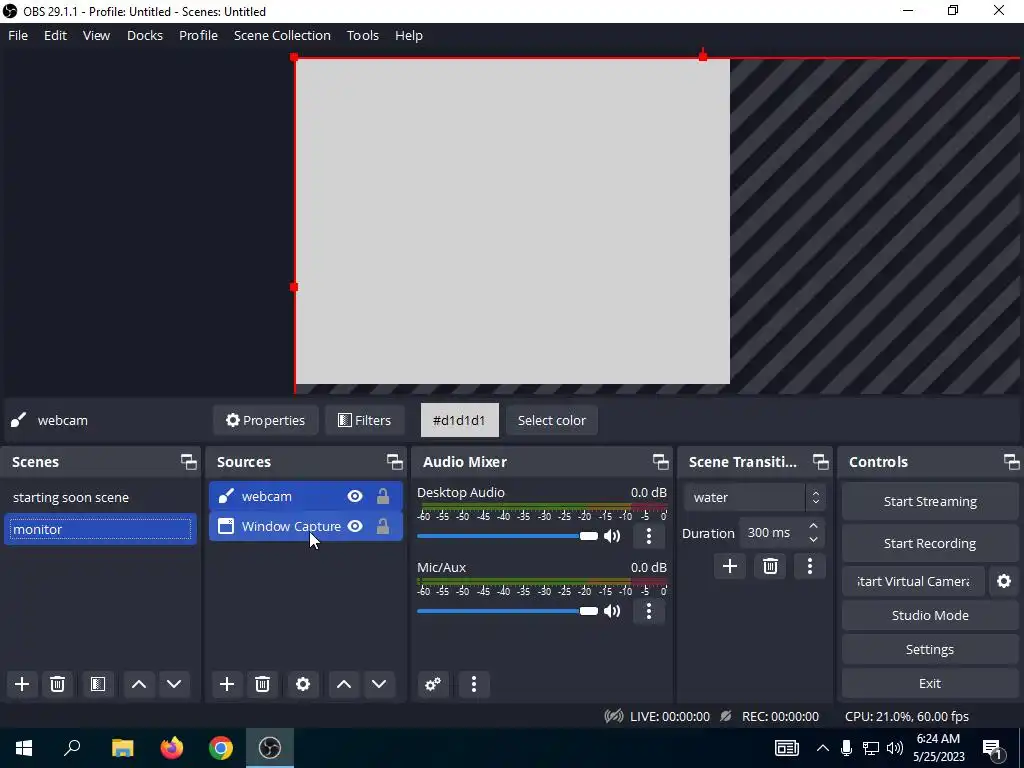Image resolution: width=1024 pixels, height=768 pixels.
Task: Open Windows Start menu
Action: coord(24,748)
